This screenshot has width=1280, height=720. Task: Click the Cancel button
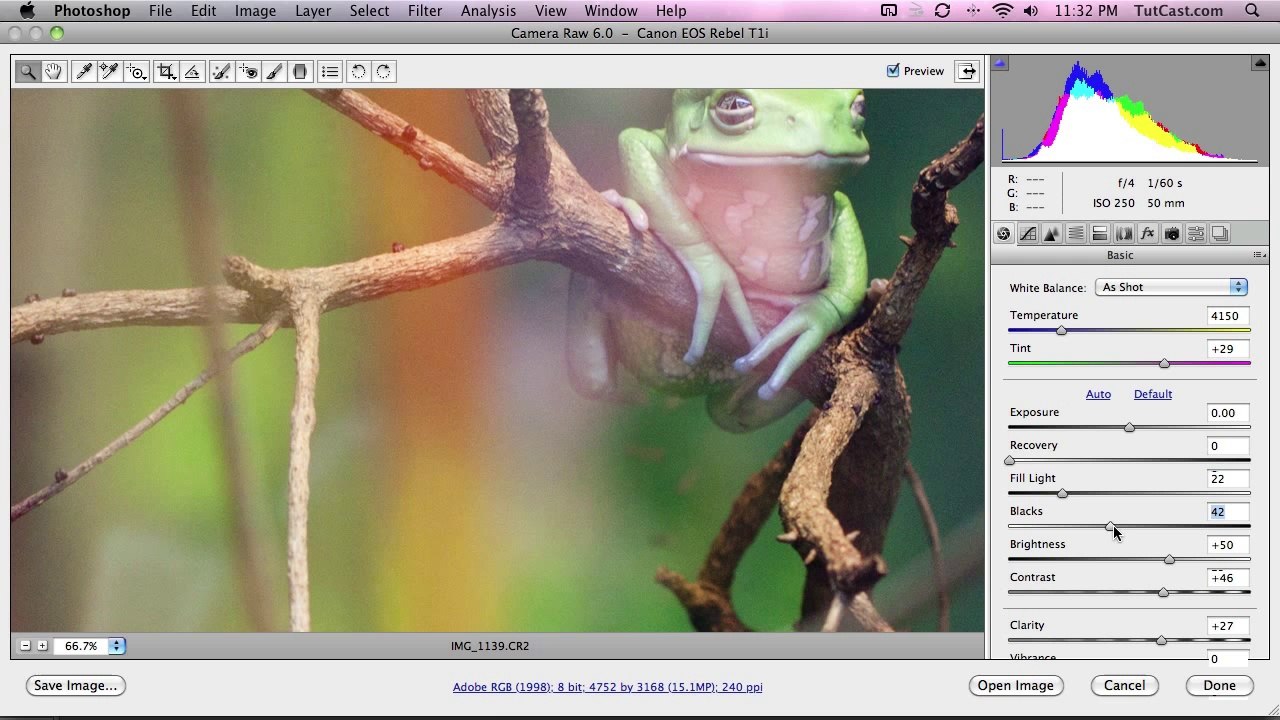[1124, 685]
